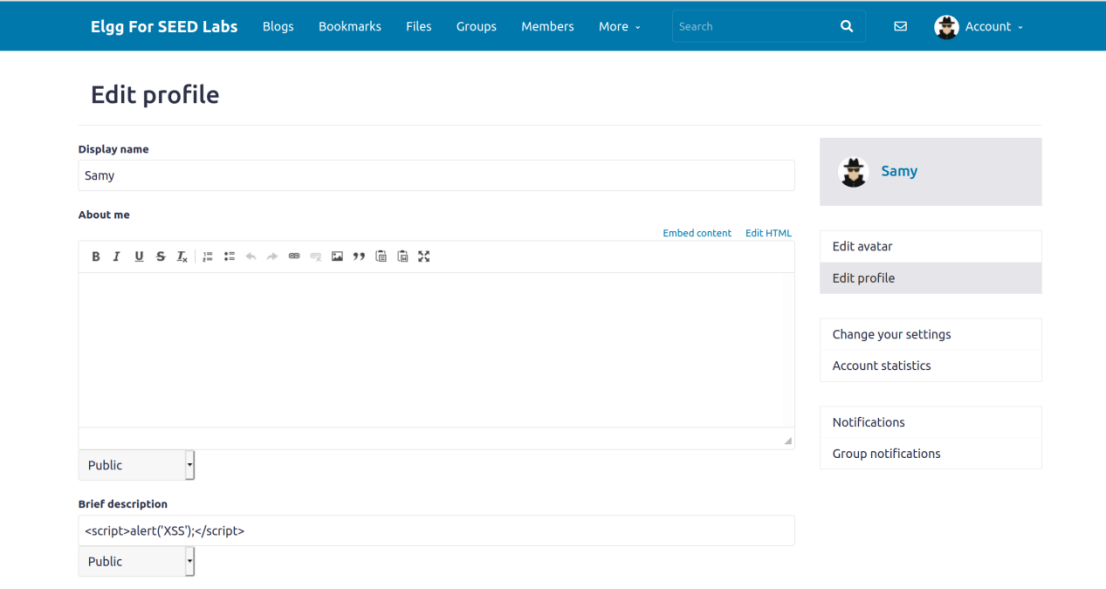The image size is (1106, 589).
Task: Toggle bold formatting in About me editor
Action: click(96, 257)
